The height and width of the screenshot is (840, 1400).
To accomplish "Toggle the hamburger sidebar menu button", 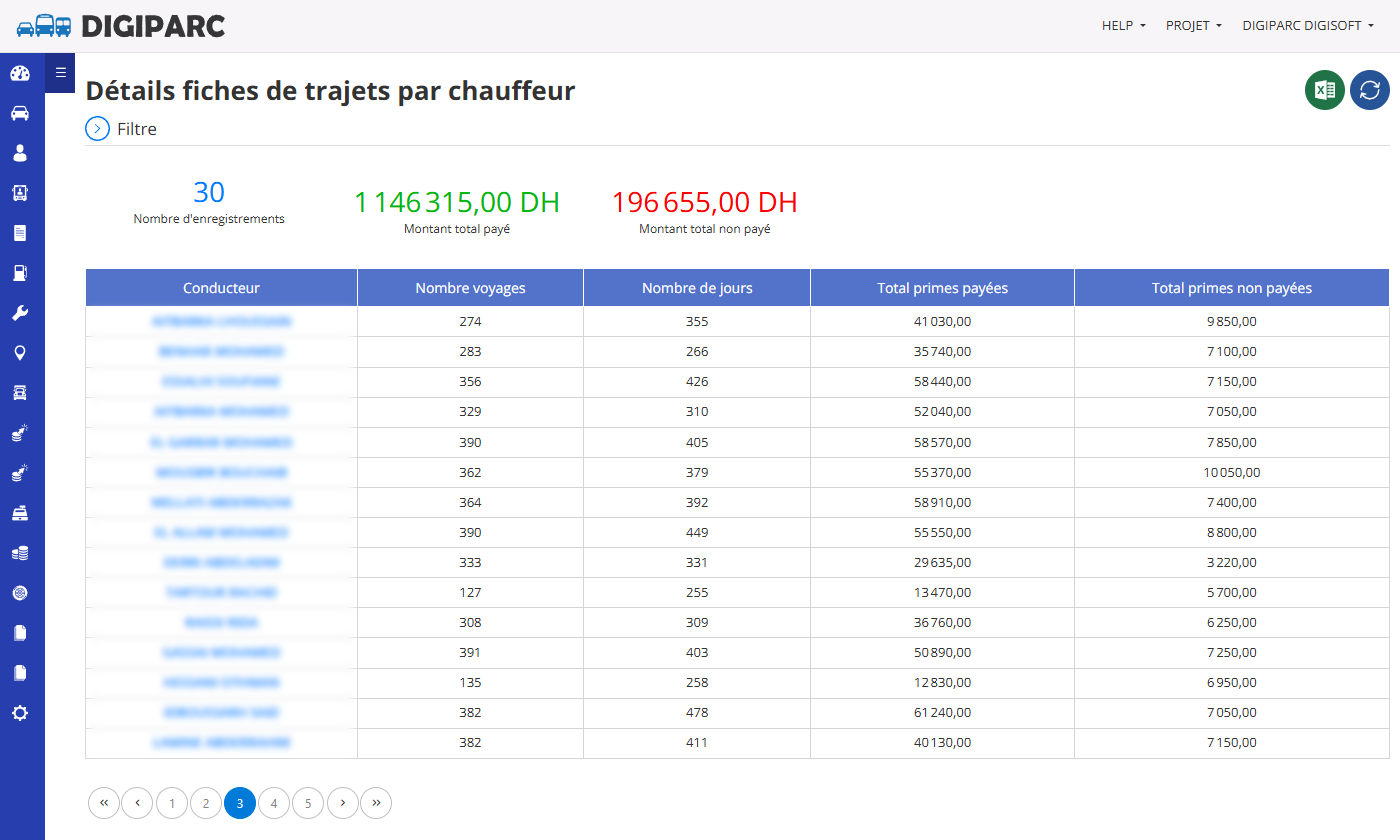I will (x=60, y=72).
